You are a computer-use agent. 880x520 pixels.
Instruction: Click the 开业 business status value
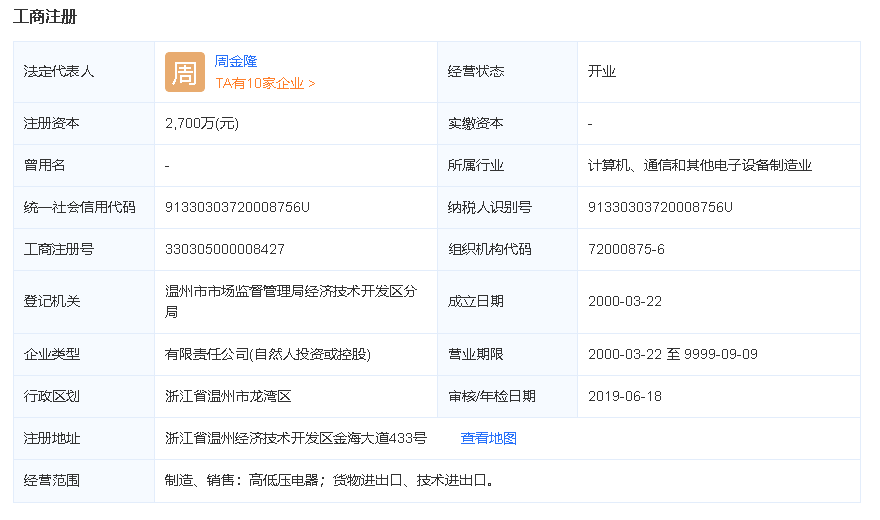(602, 72)
